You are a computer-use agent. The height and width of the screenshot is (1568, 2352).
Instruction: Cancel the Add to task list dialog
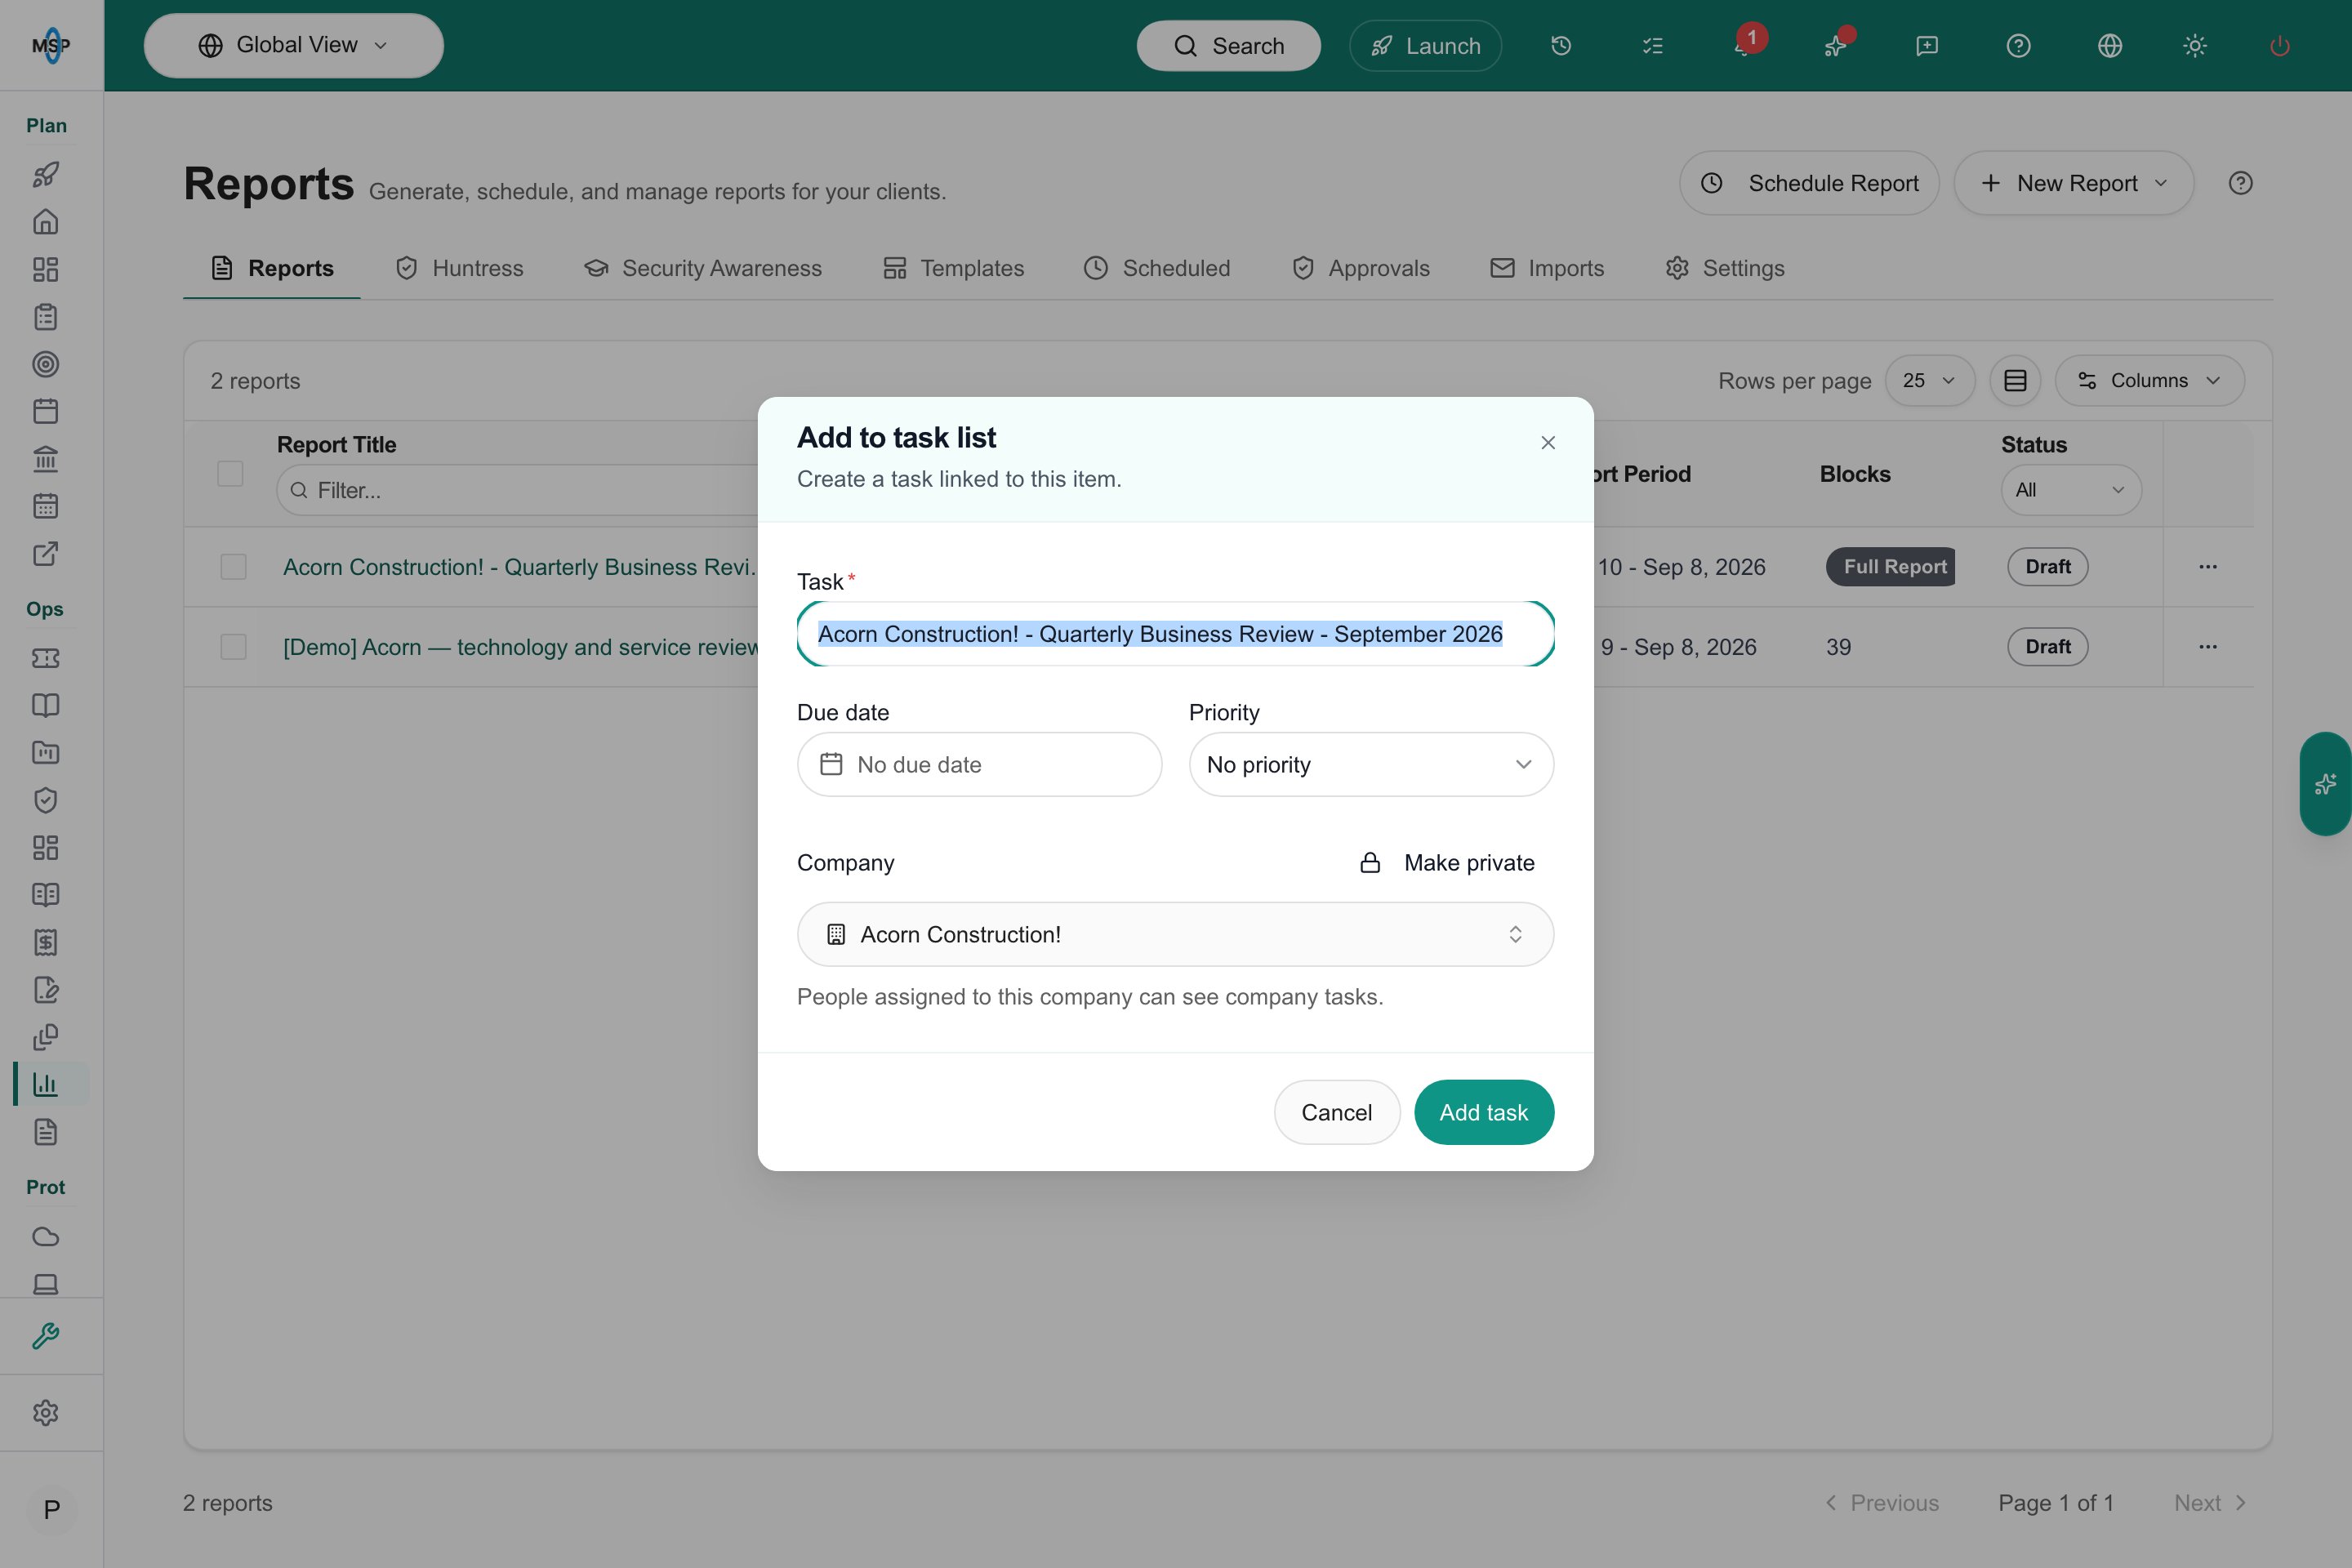coord(1336,1112)
